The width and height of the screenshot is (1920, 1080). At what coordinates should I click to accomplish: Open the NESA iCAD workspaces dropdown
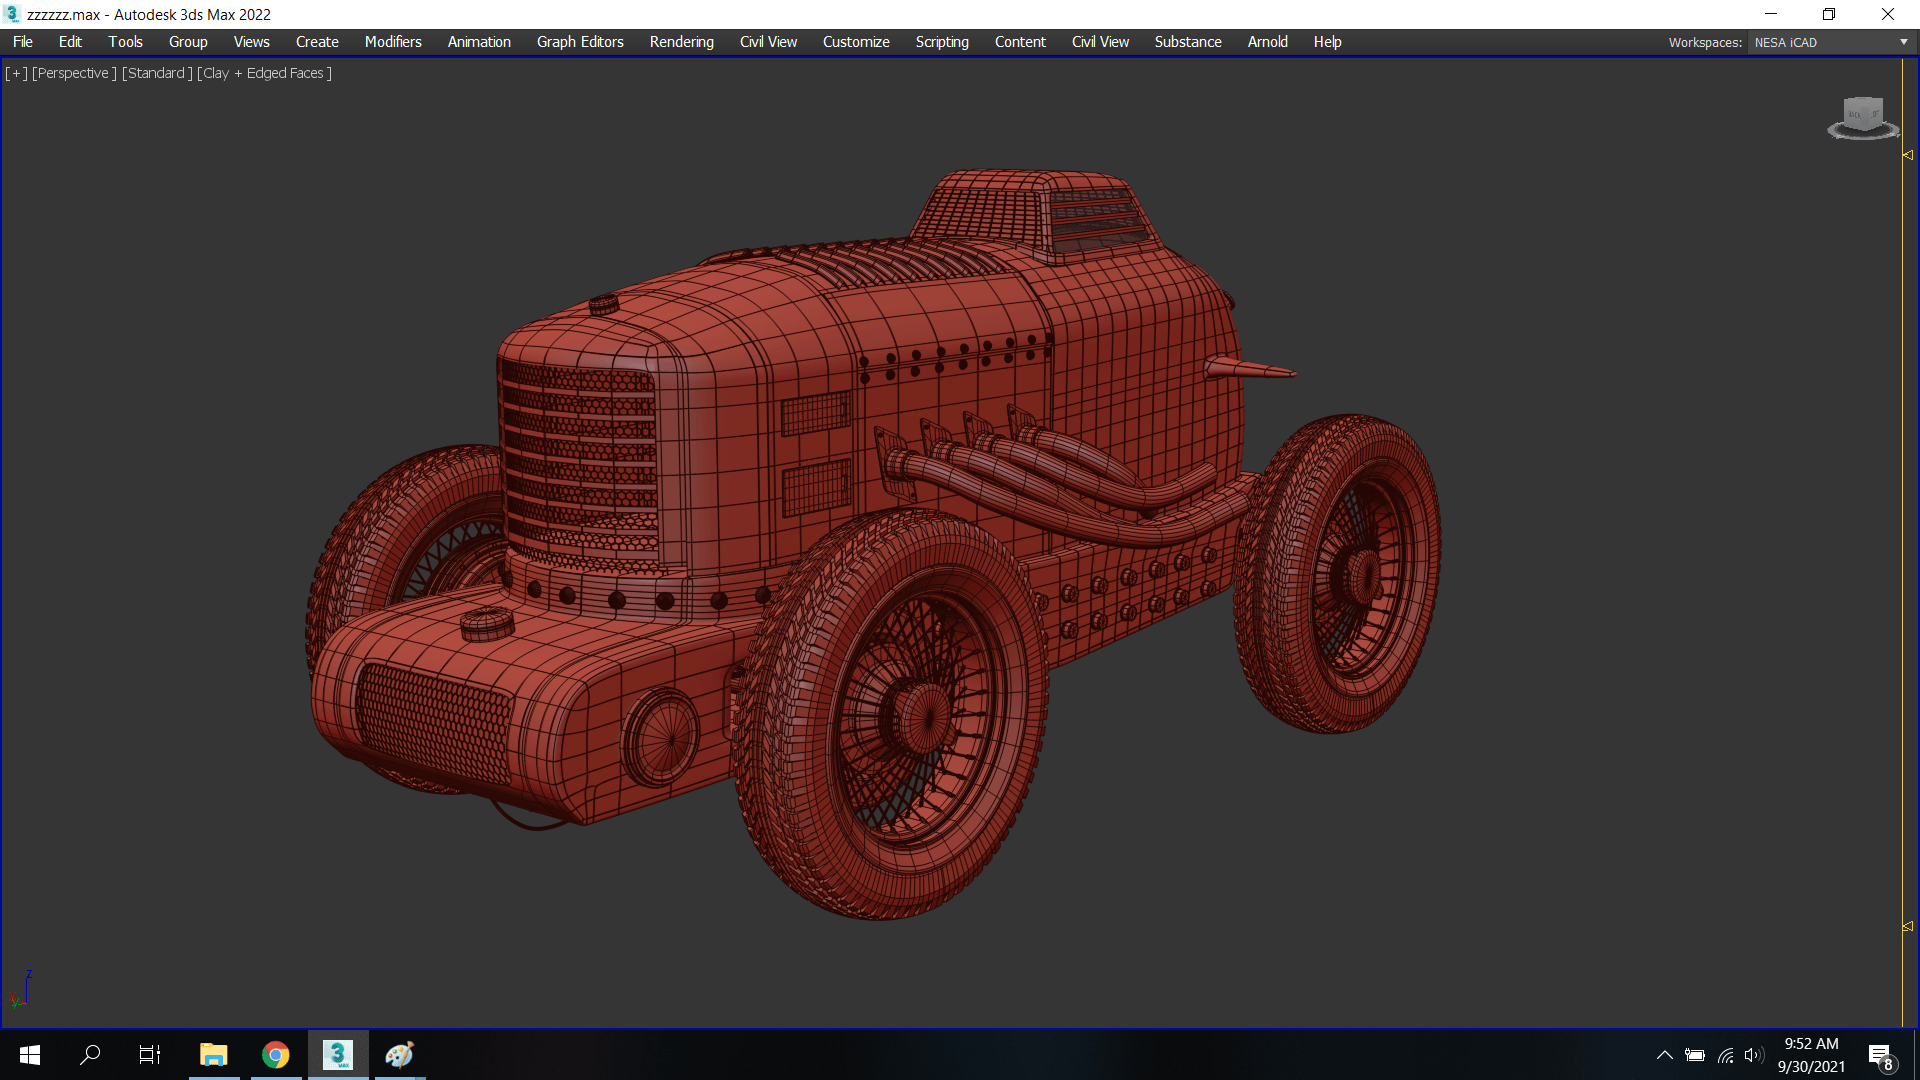[1831, 42]
